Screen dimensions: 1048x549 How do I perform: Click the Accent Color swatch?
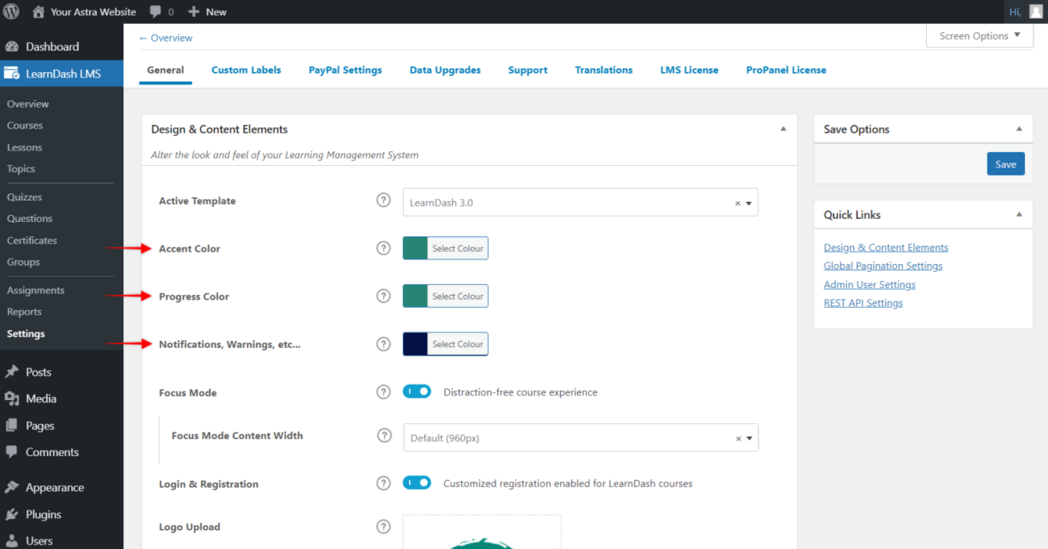pos(415,248)
